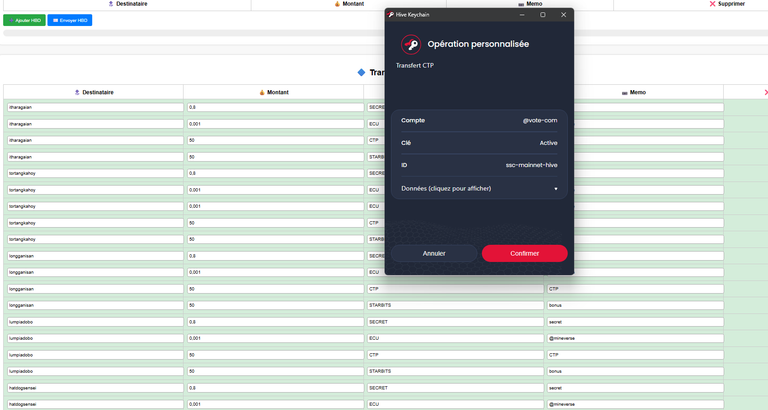Maximize the Hive Keychain window
Viewport: 768px width, 410px height.
543,15
